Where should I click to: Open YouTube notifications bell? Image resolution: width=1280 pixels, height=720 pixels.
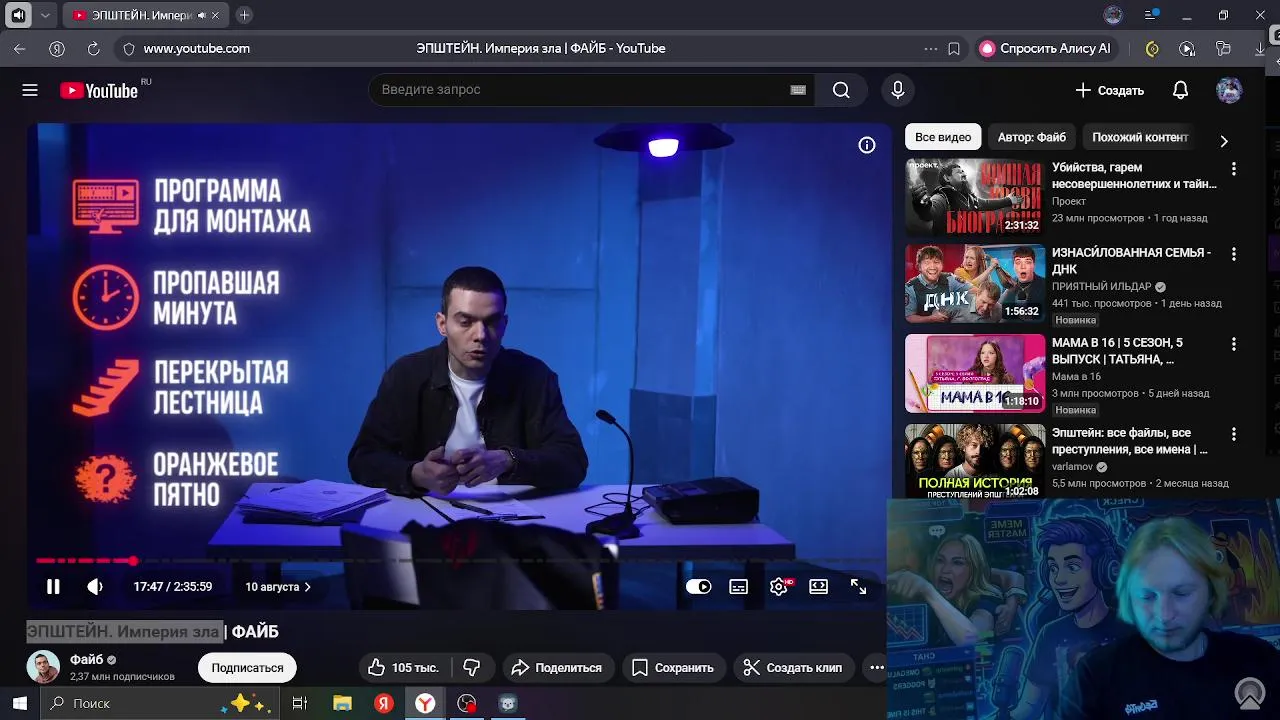coord(1180,90)
